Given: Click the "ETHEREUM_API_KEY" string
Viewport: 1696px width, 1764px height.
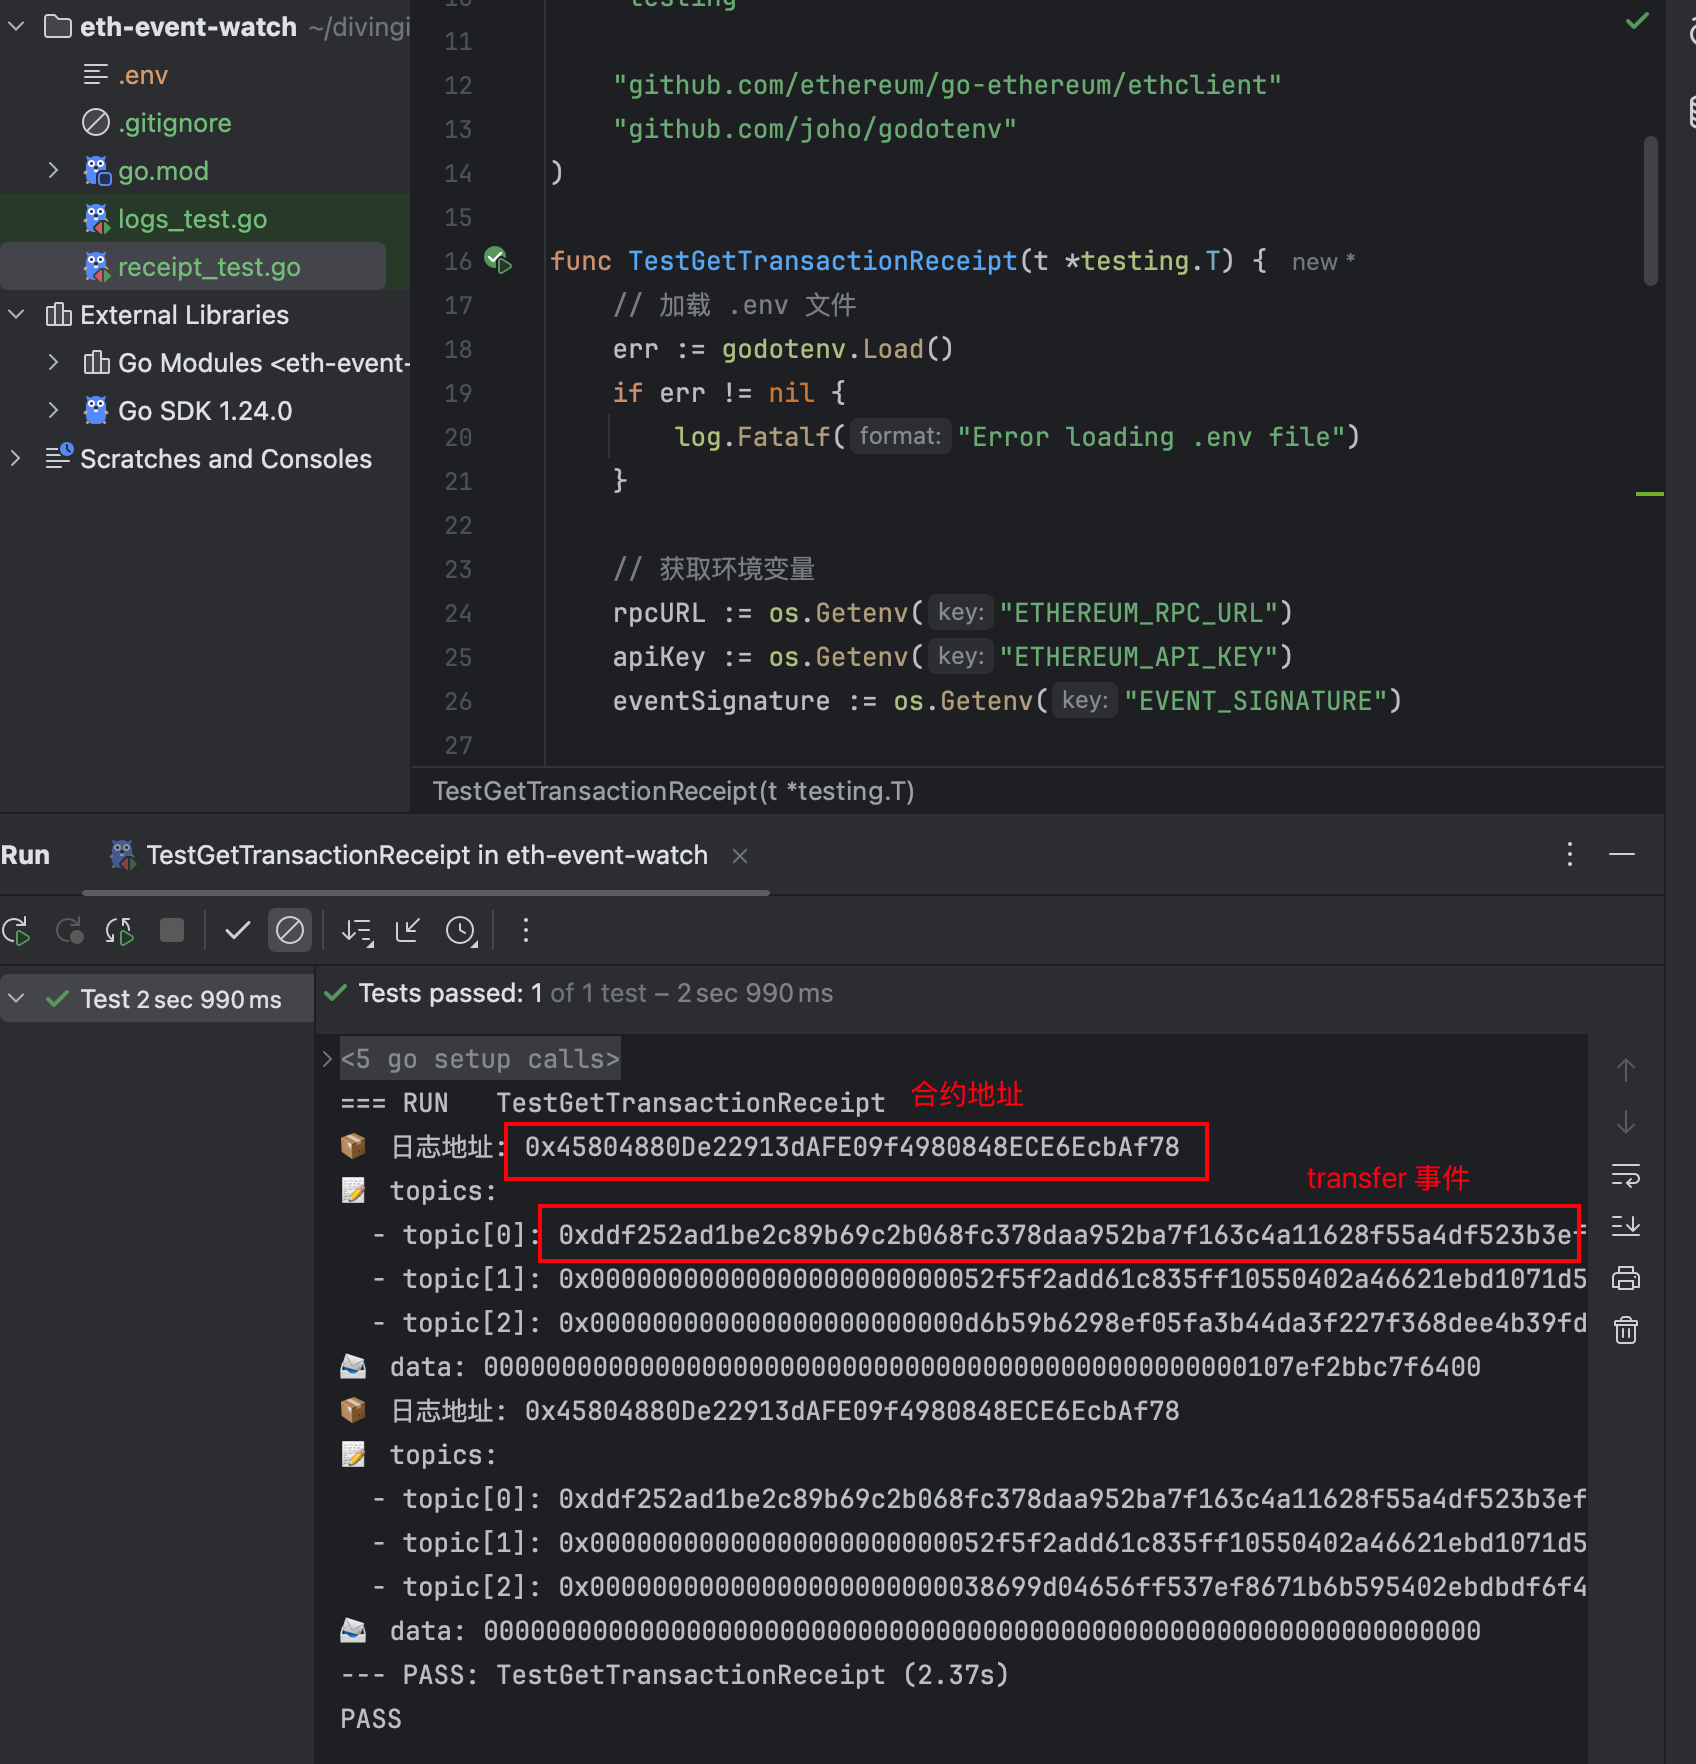Looking at the screenshot, I should (1139, 657).
